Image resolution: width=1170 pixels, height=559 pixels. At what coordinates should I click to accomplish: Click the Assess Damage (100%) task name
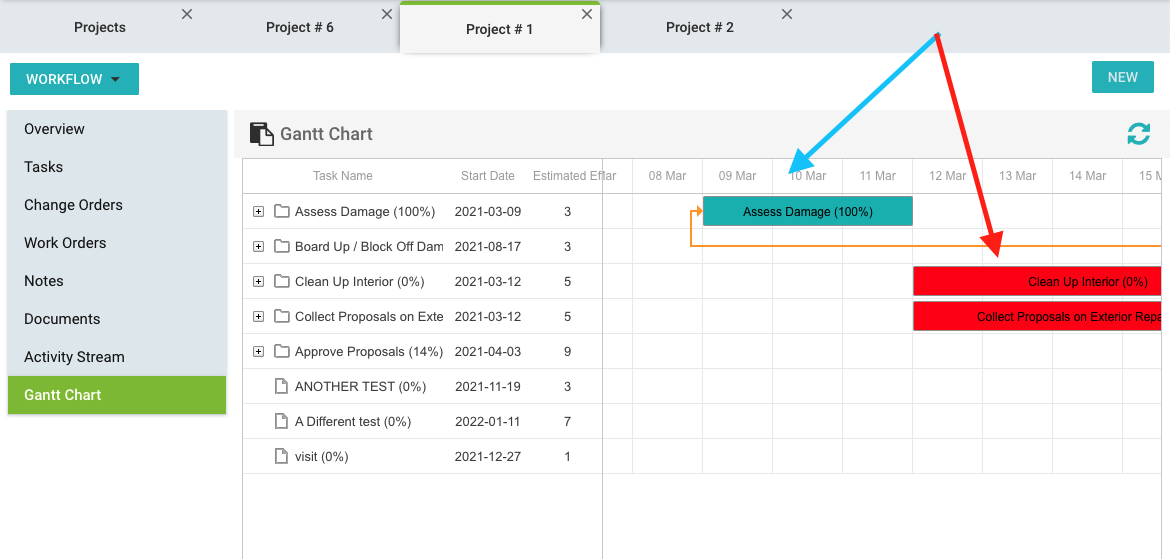click(365, 212)
